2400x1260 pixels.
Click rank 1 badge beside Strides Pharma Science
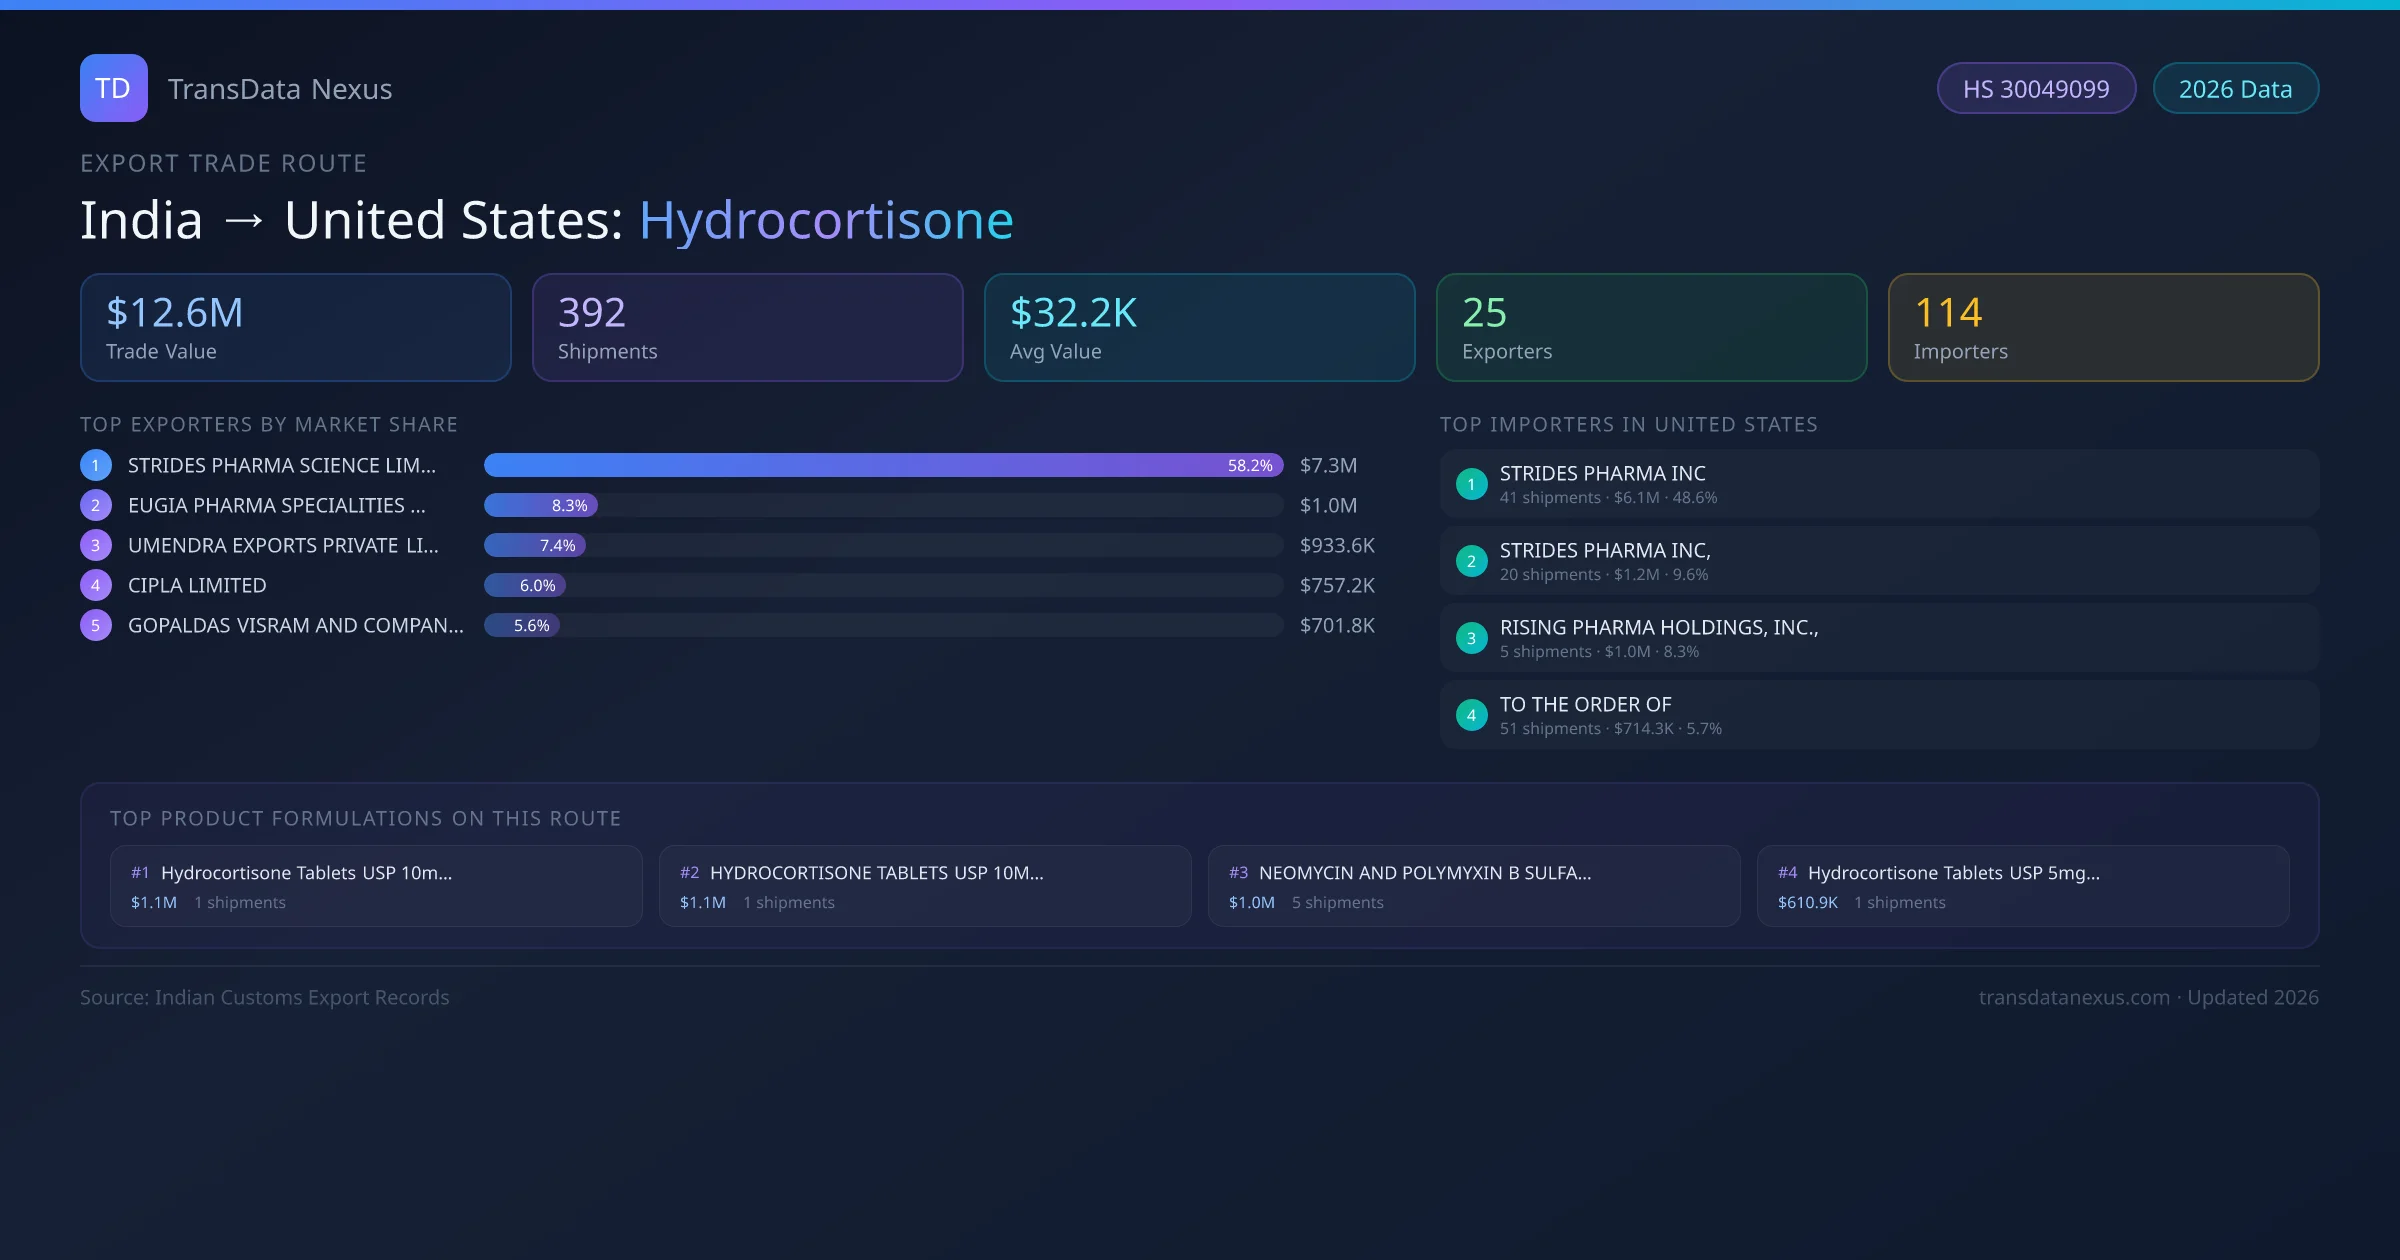[x=96, y=465]
